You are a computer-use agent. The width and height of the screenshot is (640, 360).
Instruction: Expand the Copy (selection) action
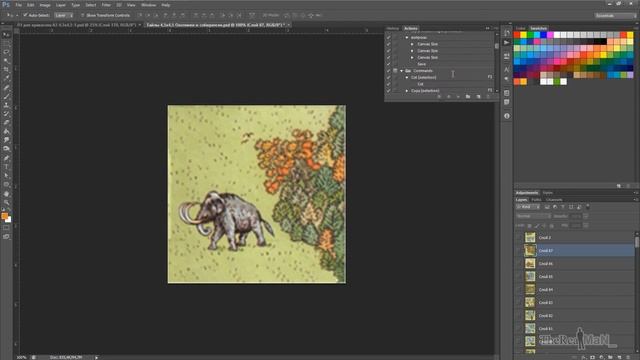[x=407, y=91]
